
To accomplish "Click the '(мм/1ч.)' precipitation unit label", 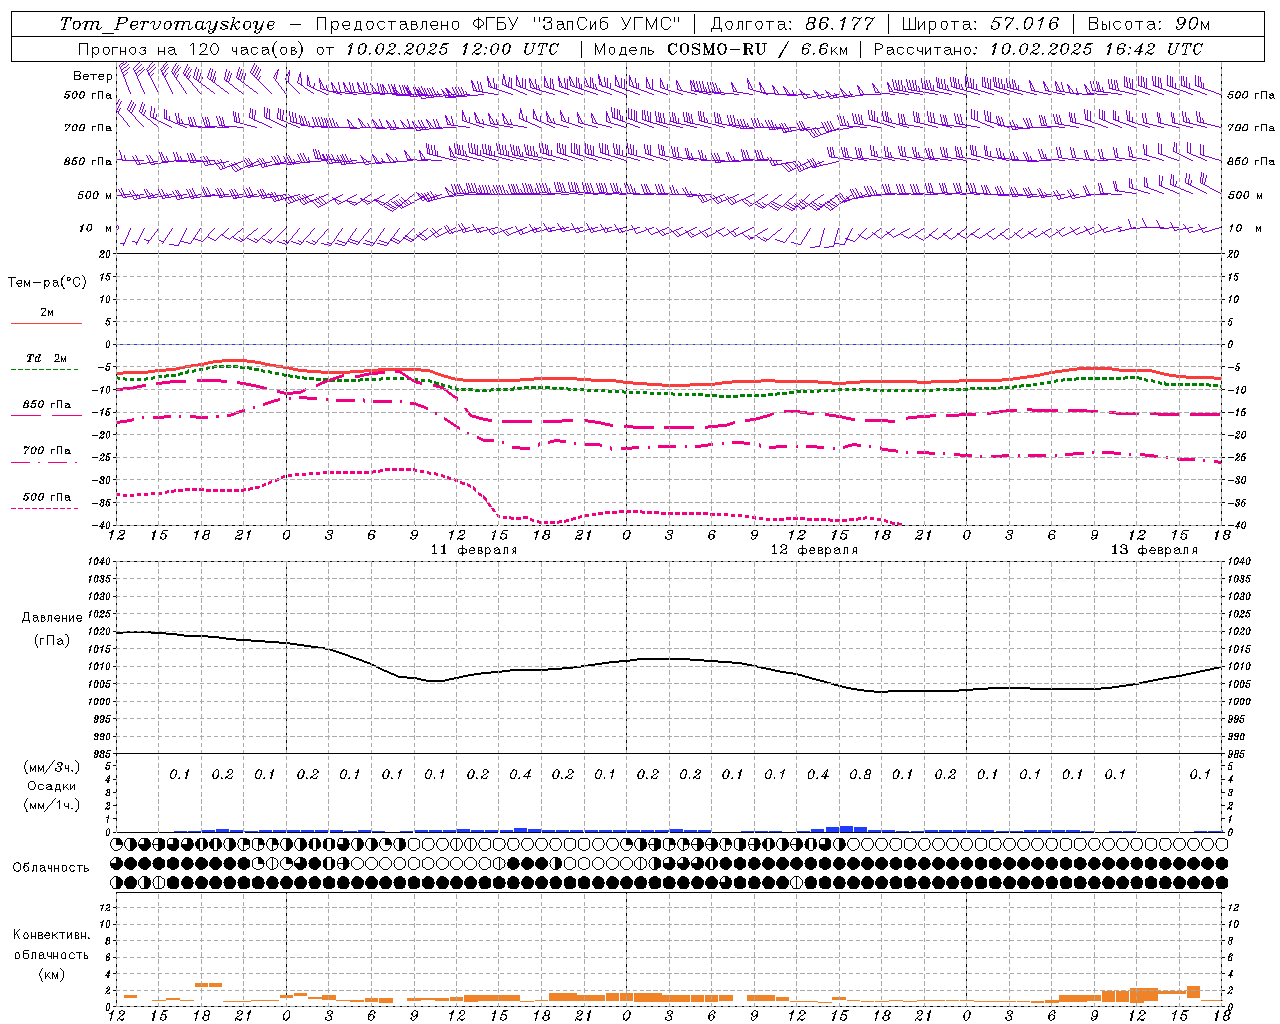I will [x=51, y=805].
